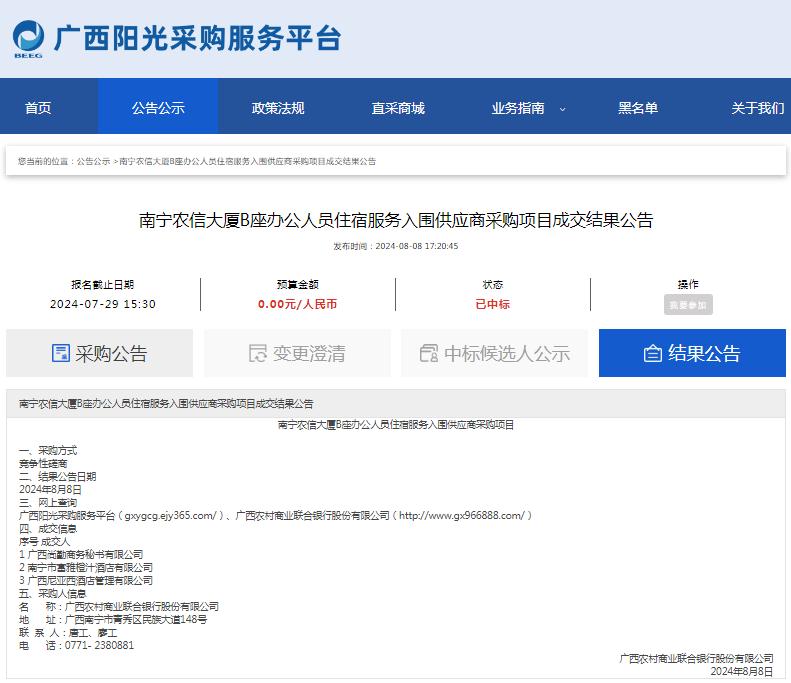This screenshot has height=683, width=791.
Task: Click the http://www.gx966888.com/ URL text
Action: 462,516
